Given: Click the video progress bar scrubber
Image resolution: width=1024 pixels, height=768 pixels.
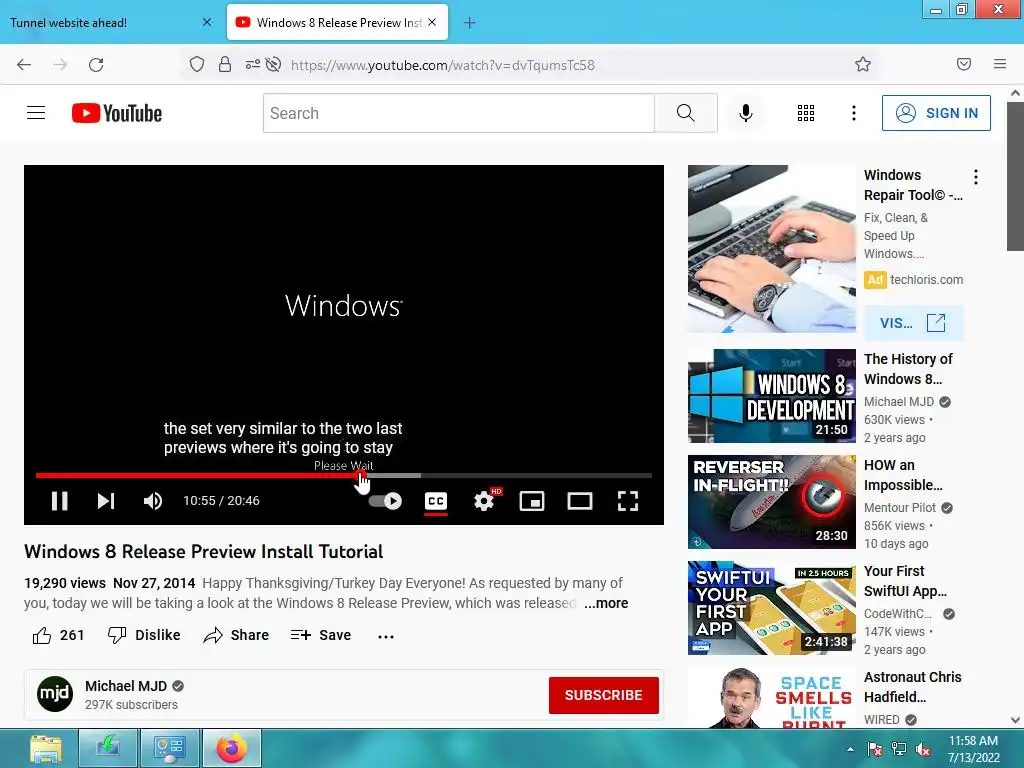Looking at the screenshot, I should click(360, 475).
